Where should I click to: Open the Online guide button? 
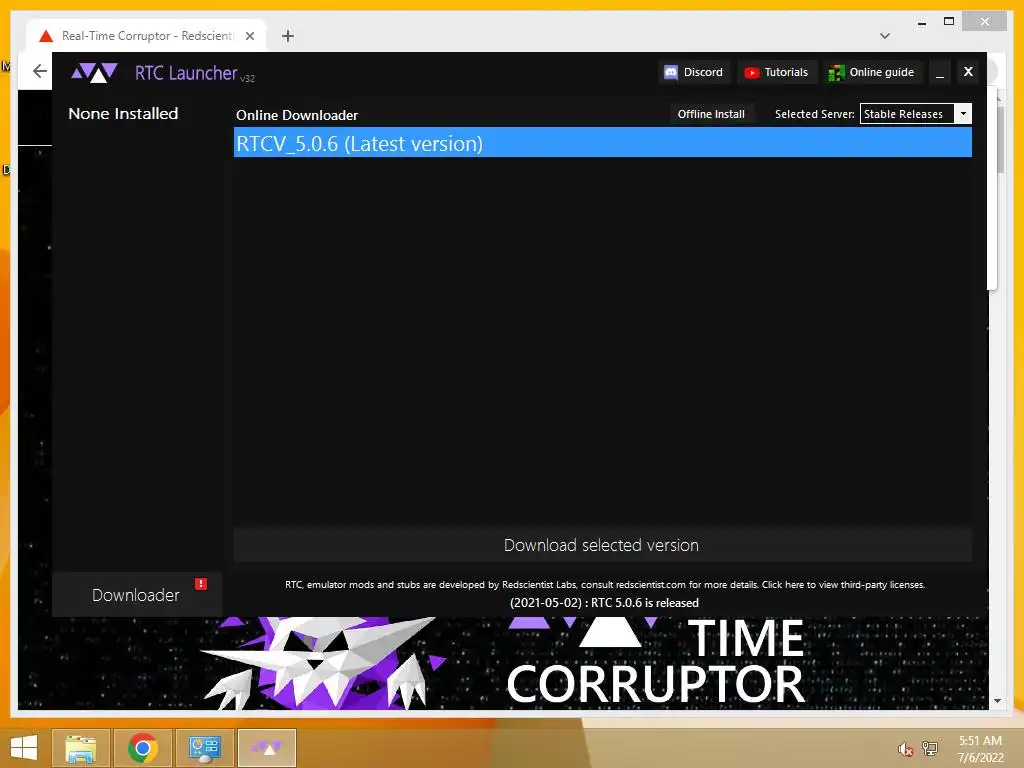tap(872, 72)
